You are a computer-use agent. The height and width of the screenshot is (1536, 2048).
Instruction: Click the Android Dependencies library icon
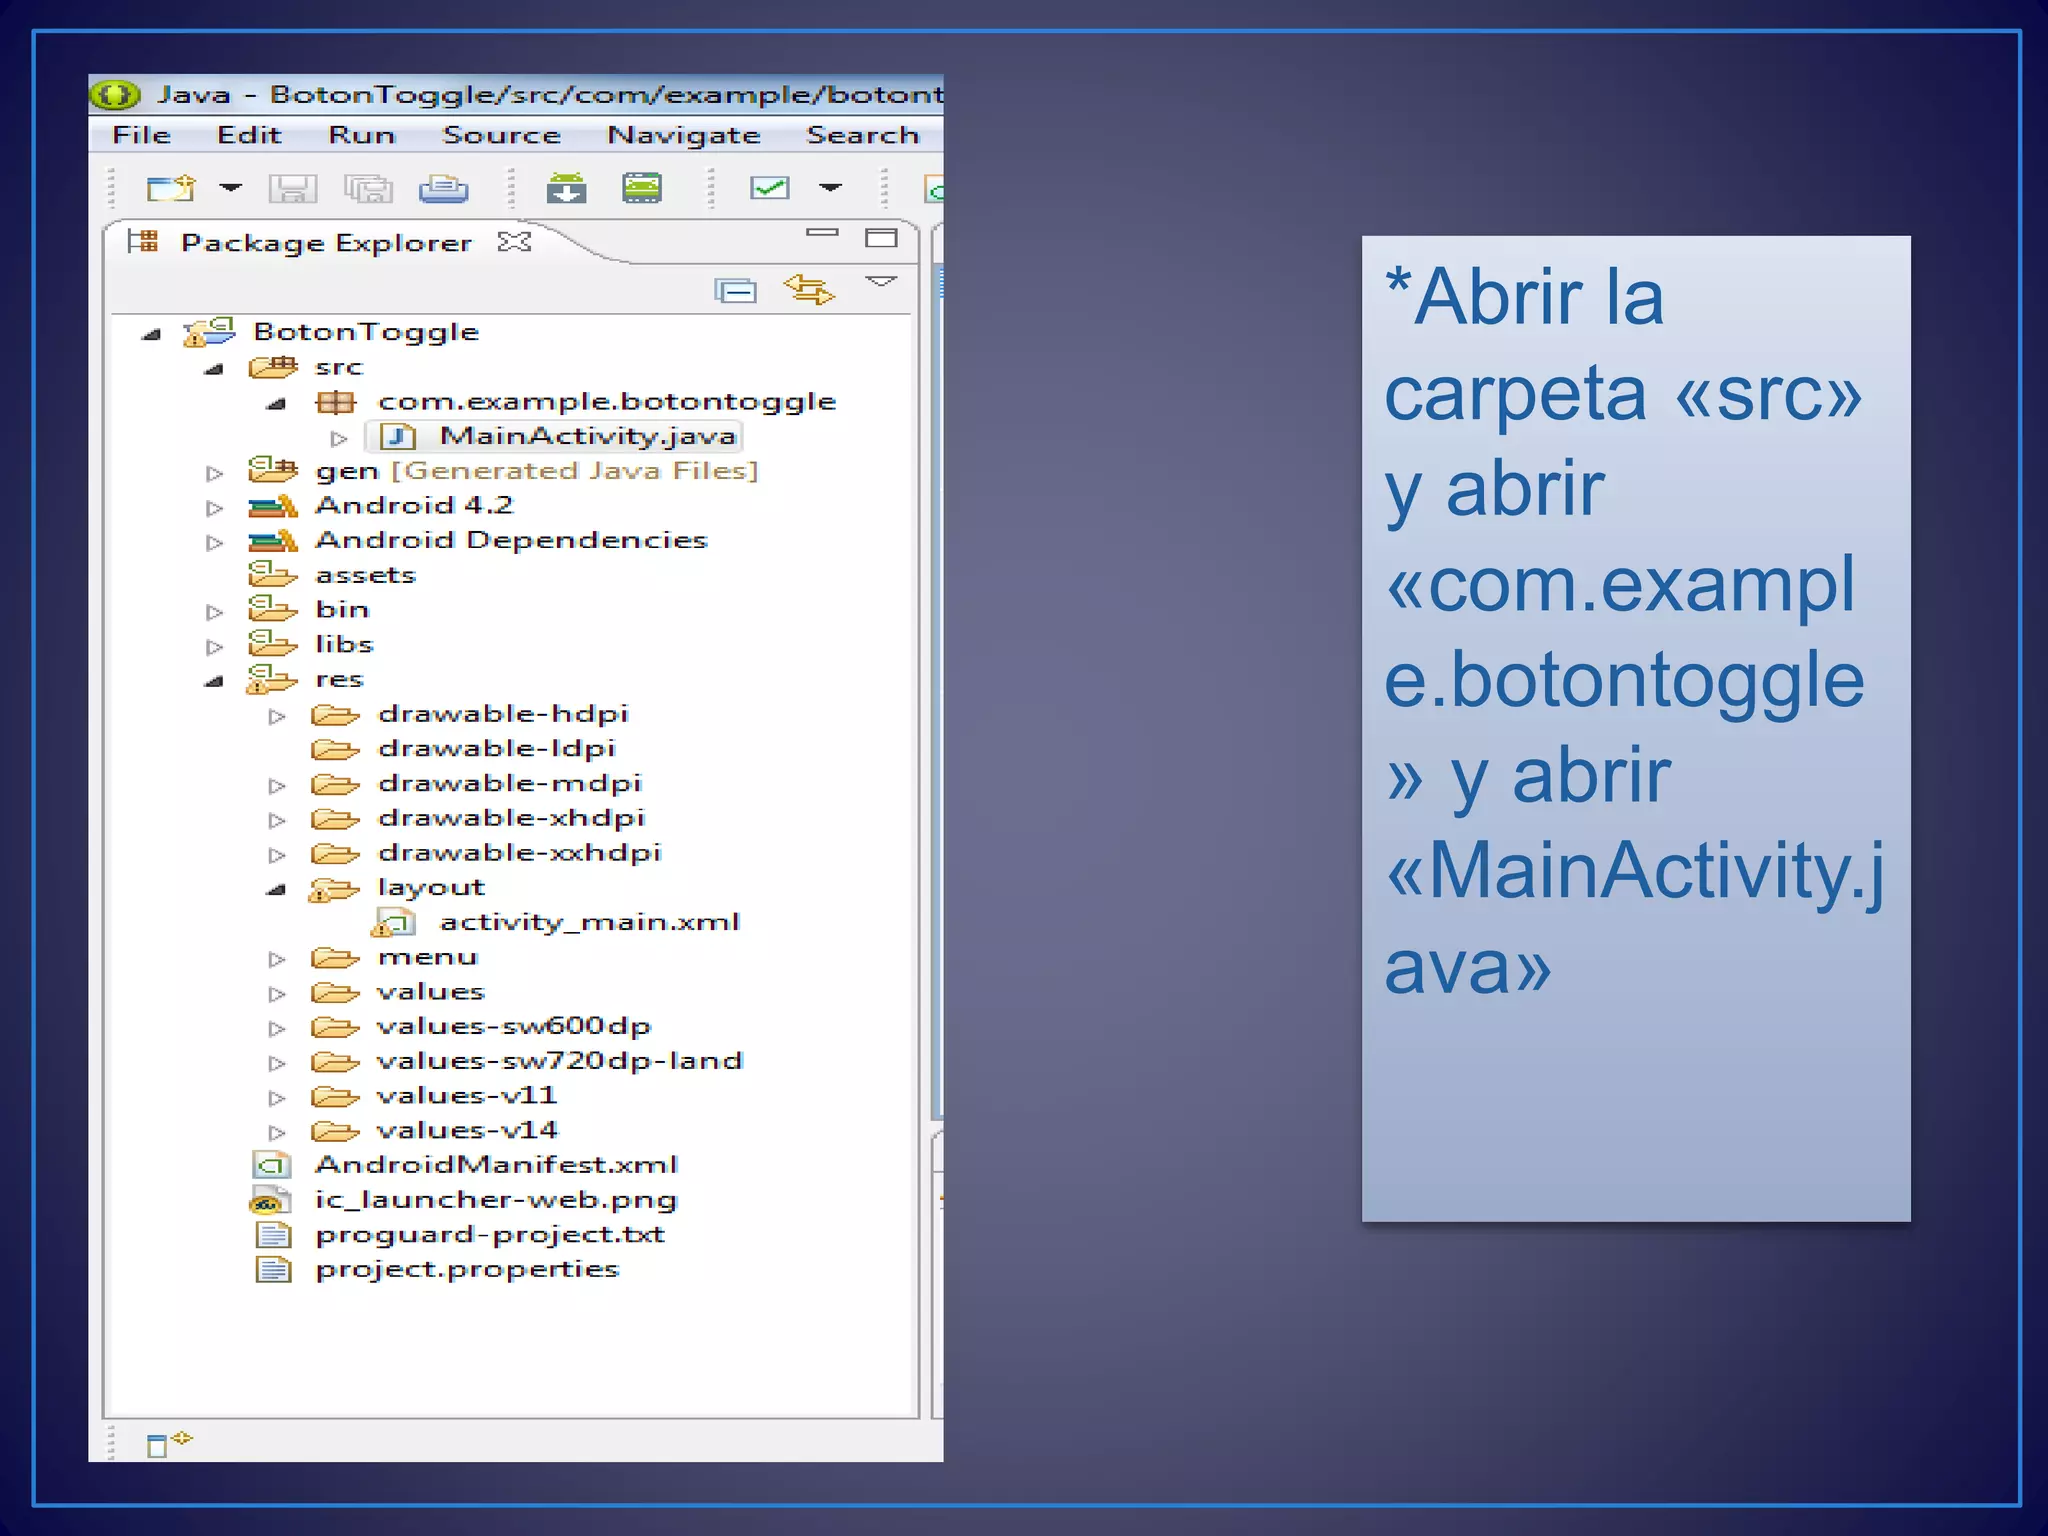tap(273, 541)
